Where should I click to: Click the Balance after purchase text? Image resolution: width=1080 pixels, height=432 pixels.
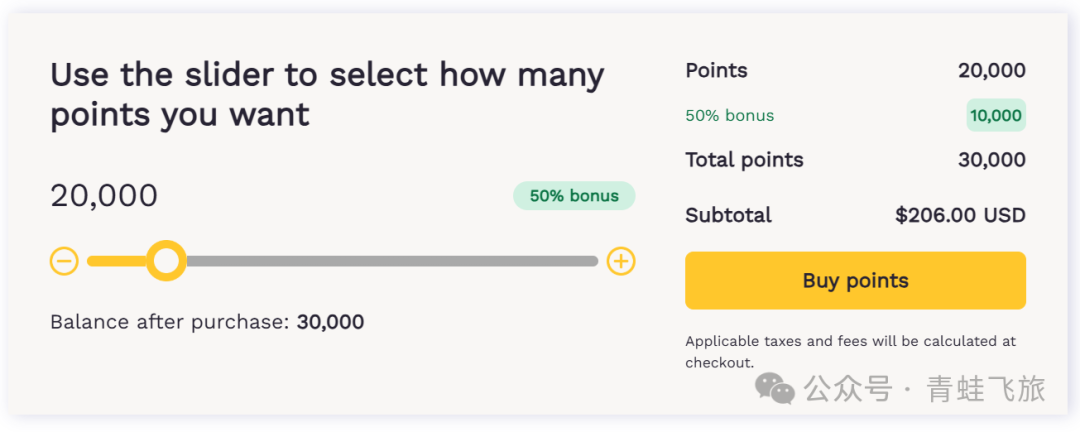207,322
